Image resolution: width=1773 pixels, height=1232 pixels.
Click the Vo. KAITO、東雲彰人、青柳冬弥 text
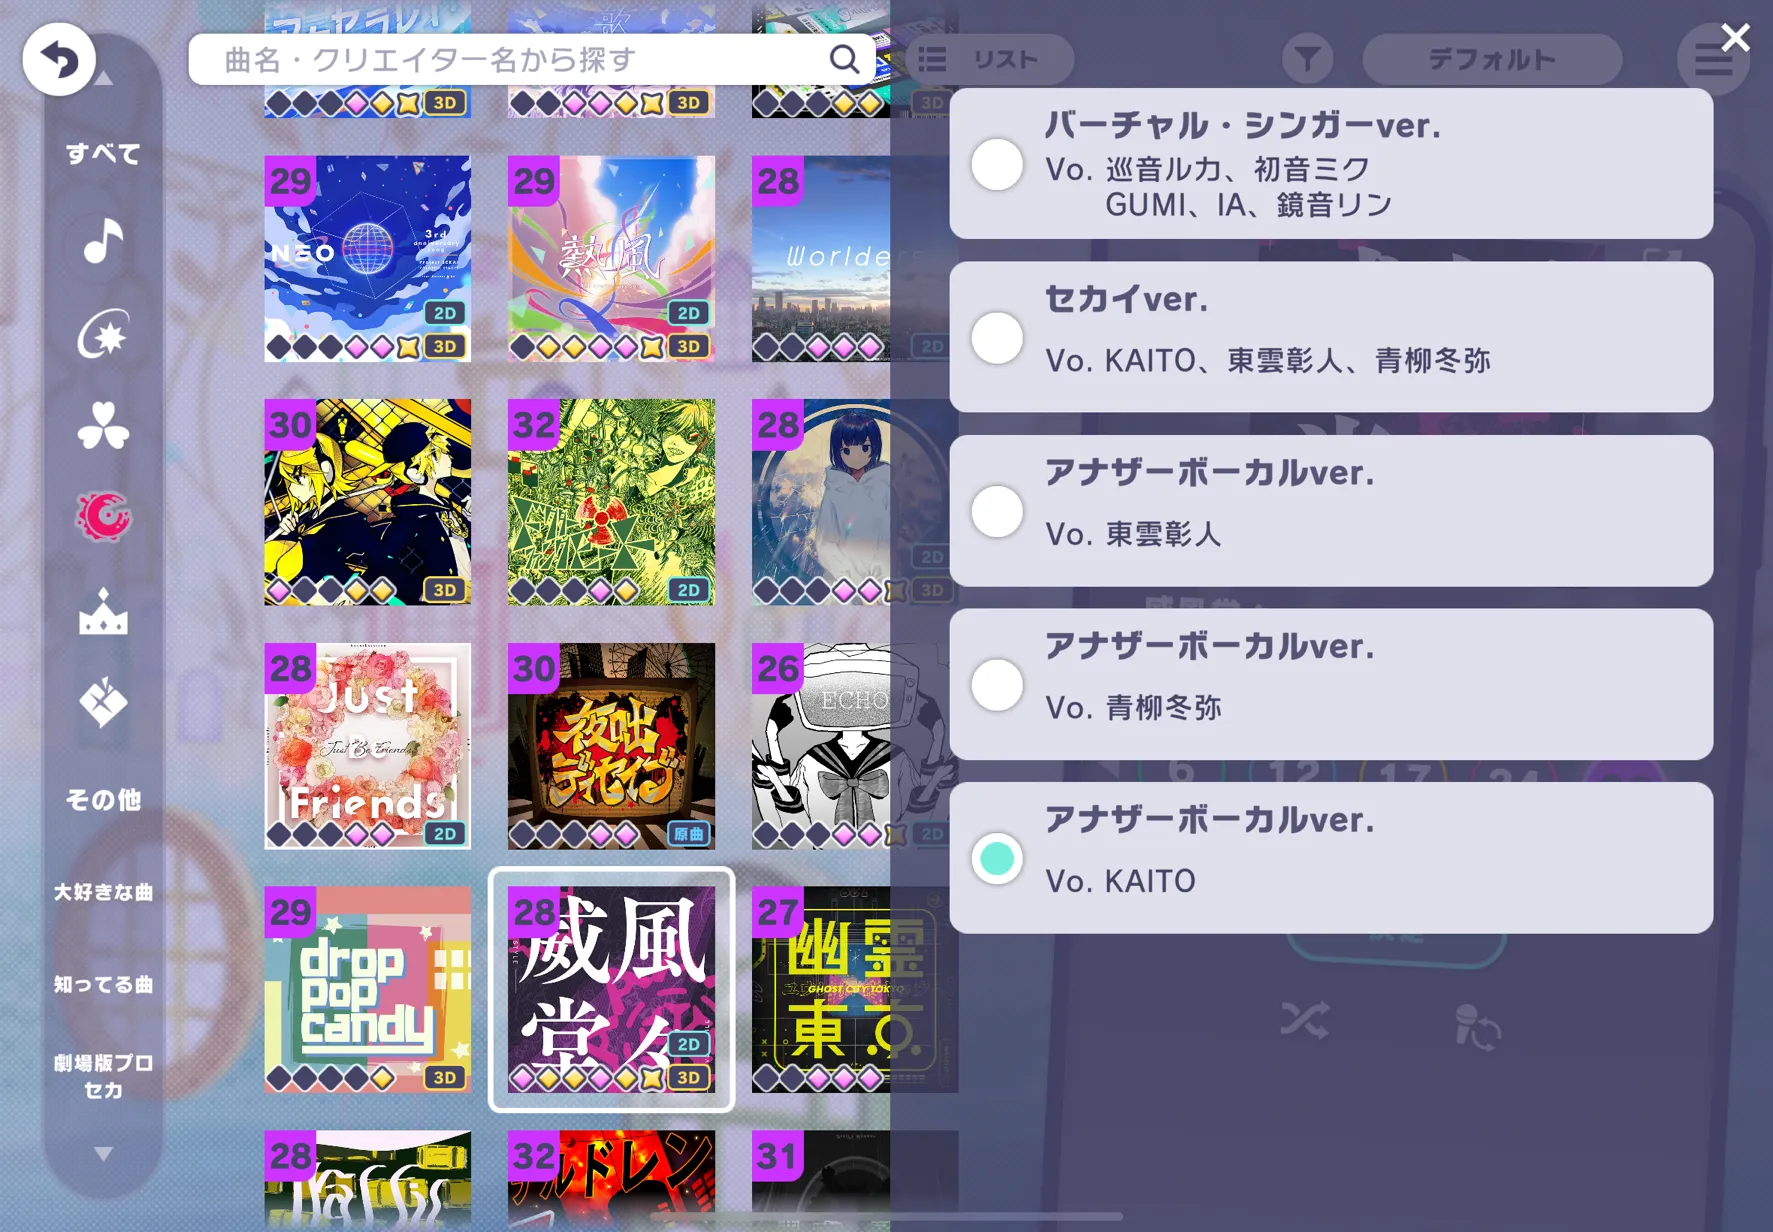(x=1268, y=360)
